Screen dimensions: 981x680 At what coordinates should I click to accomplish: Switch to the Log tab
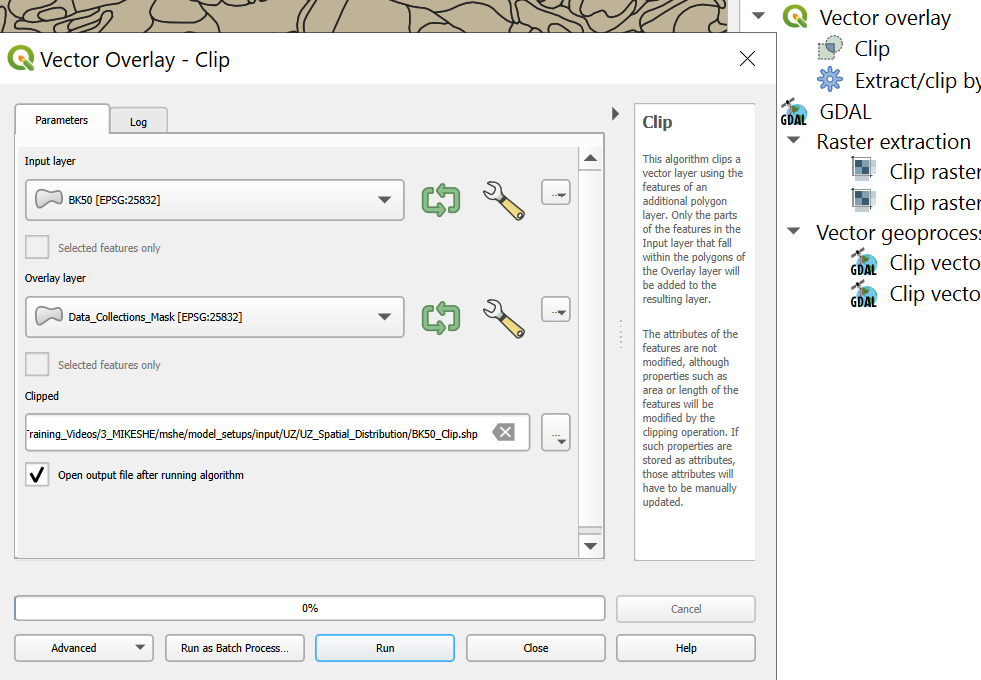(x=138, y=121)
